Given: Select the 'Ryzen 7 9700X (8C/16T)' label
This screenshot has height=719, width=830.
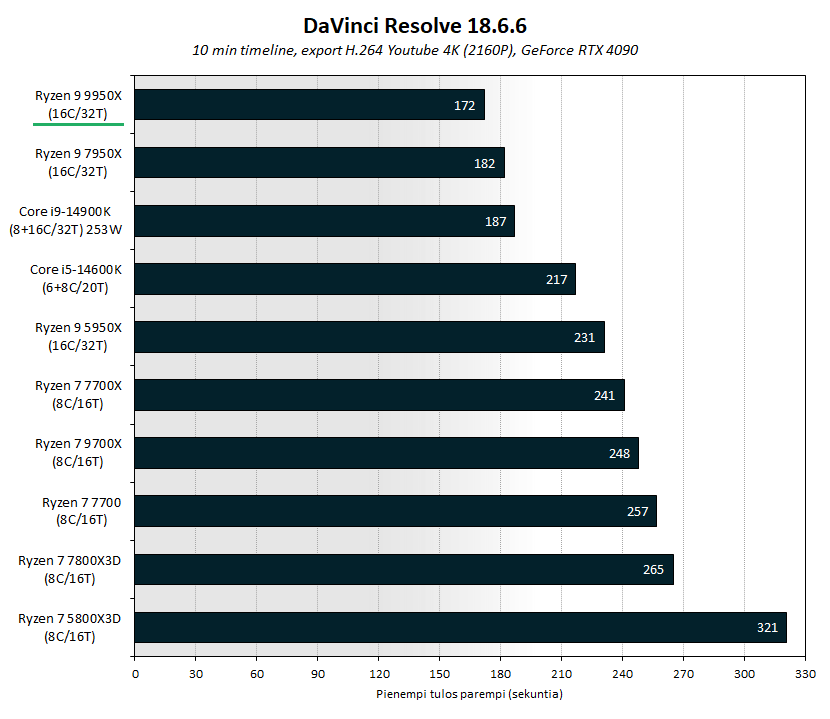Looking at the screenshot, I should [x=78, y=453].
